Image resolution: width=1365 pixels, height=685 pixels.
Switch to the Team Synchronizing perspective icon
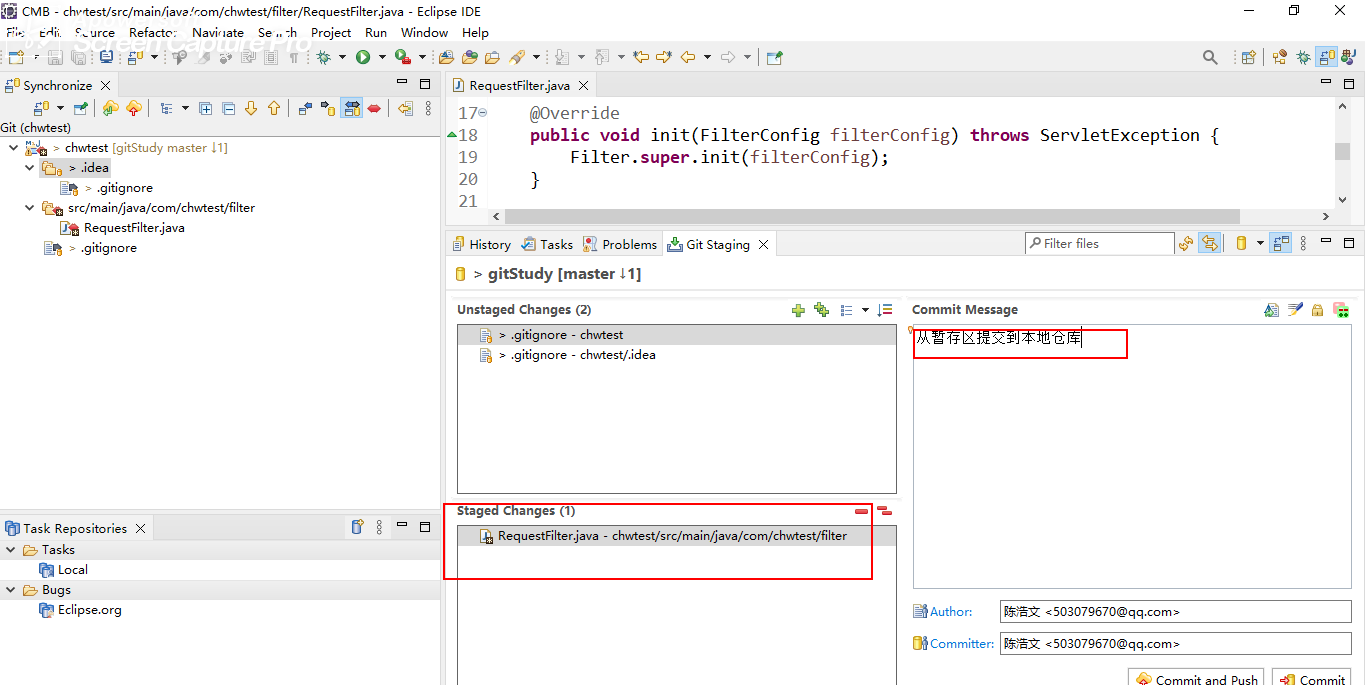pos(1327,57)
